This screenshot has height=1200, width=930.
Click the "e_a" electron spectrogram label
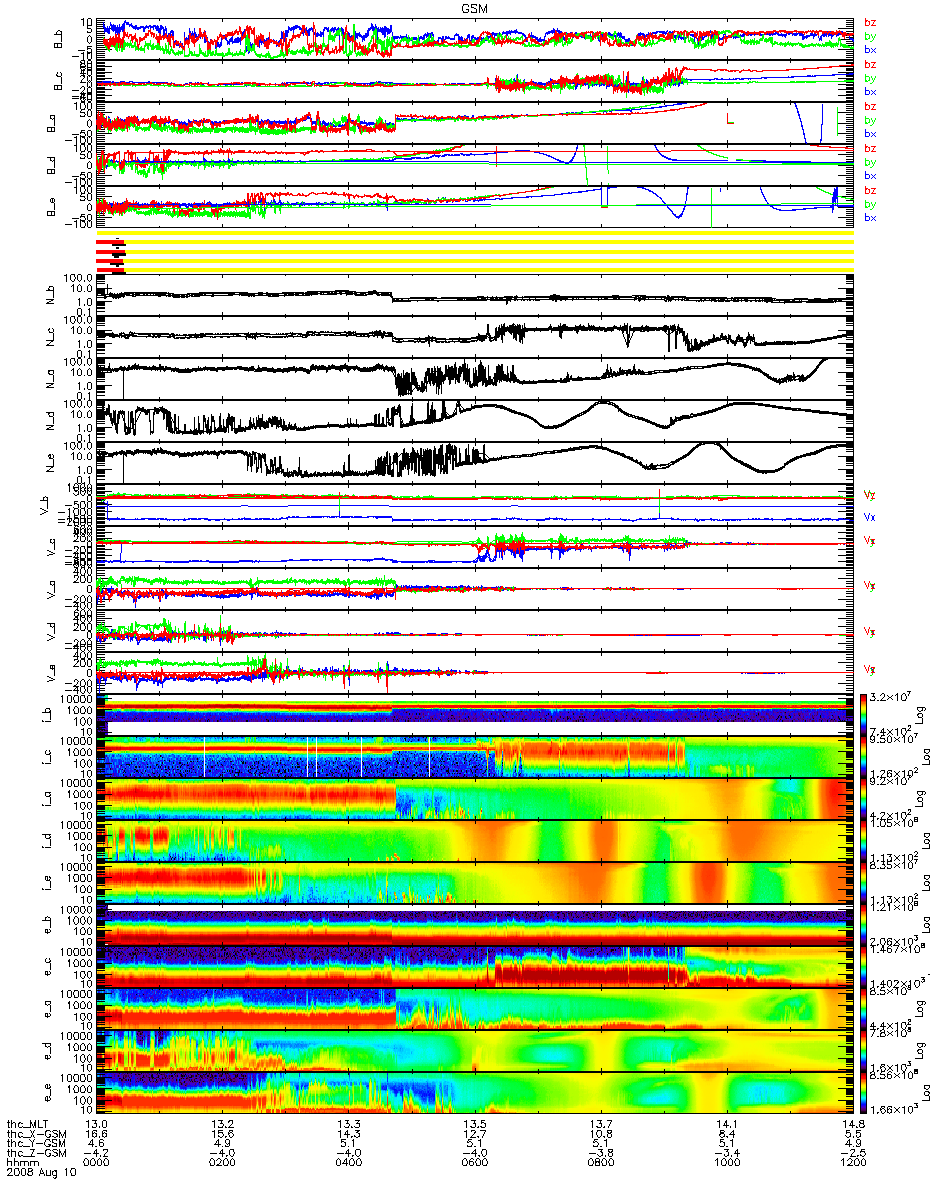[46, 1009]
